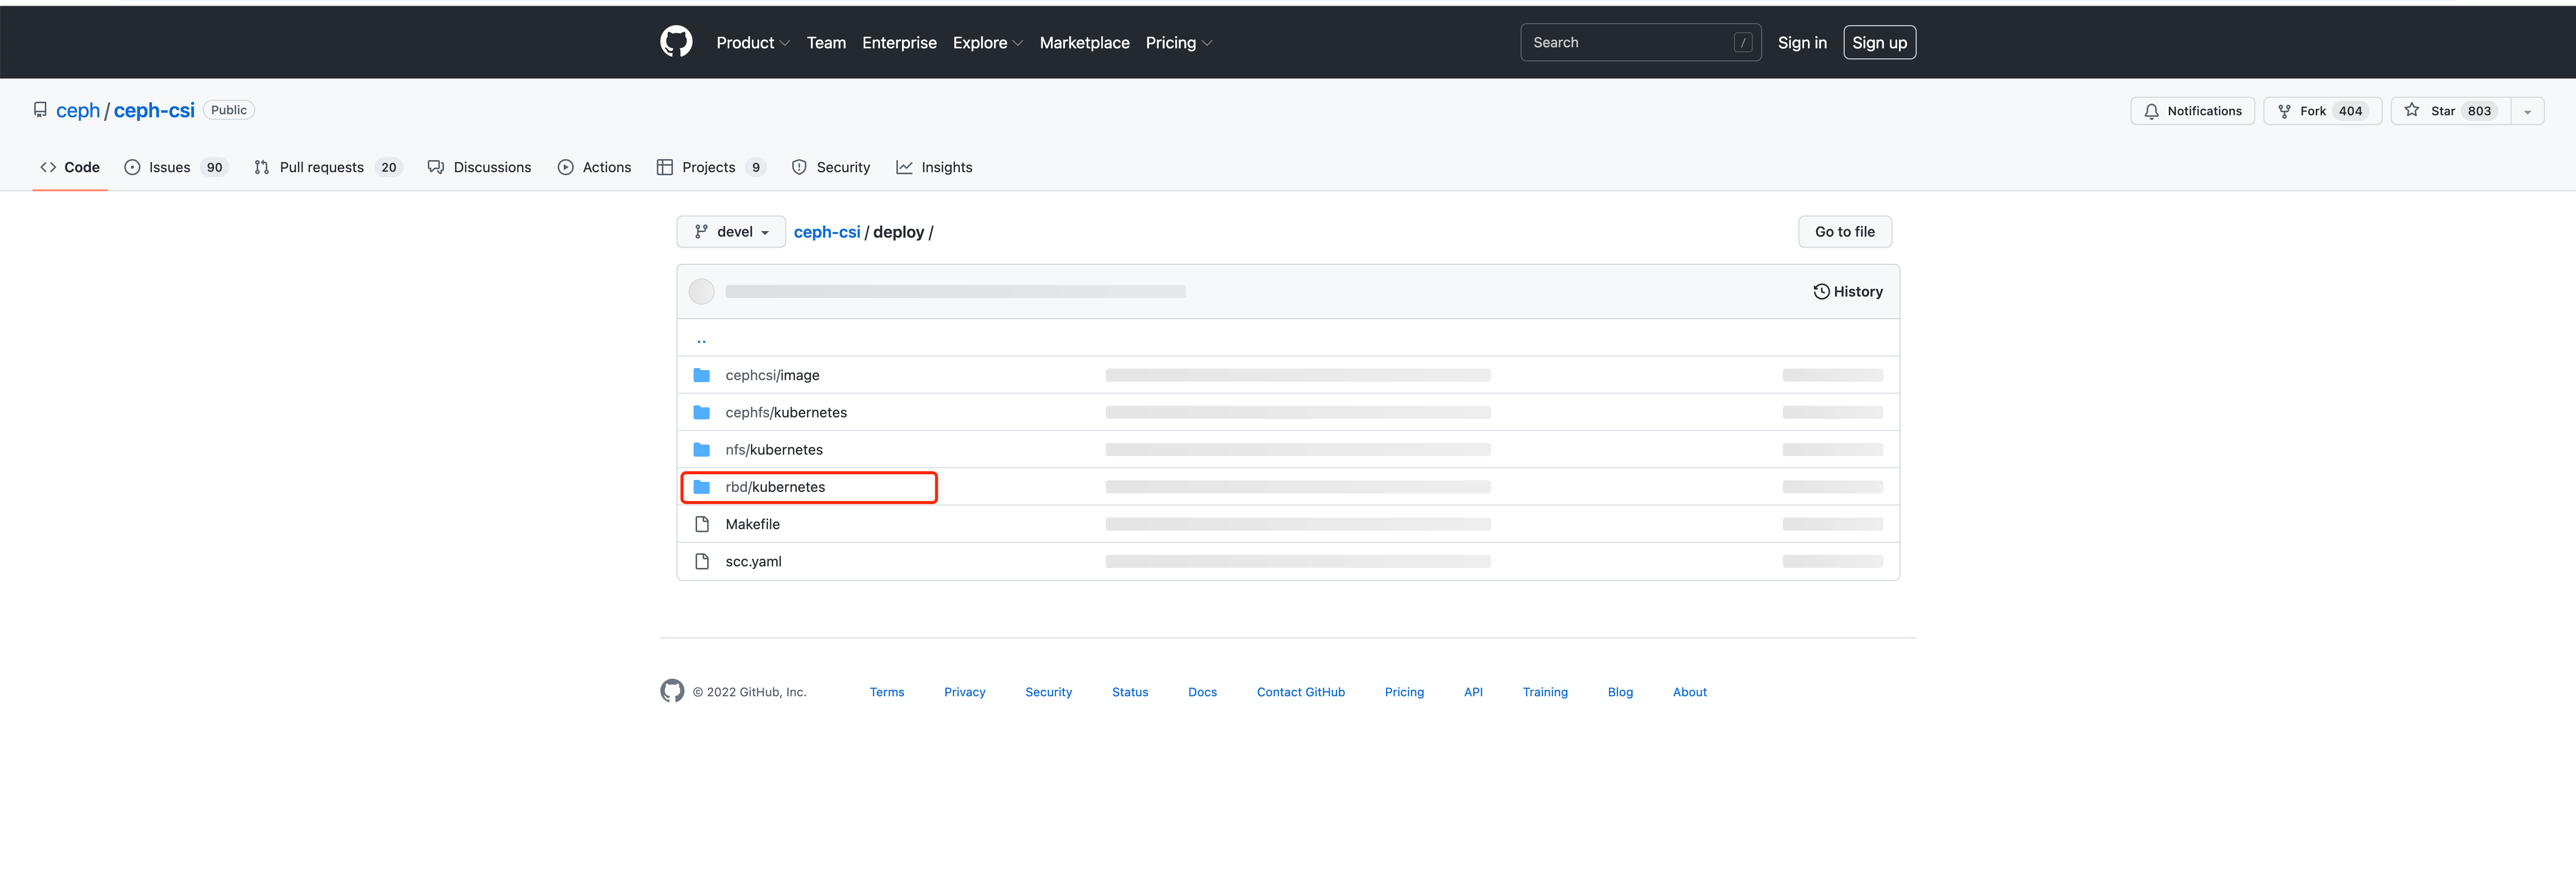View the Insights tab
The height and width of the screenshot is (870, 2576).
(934, 167)
